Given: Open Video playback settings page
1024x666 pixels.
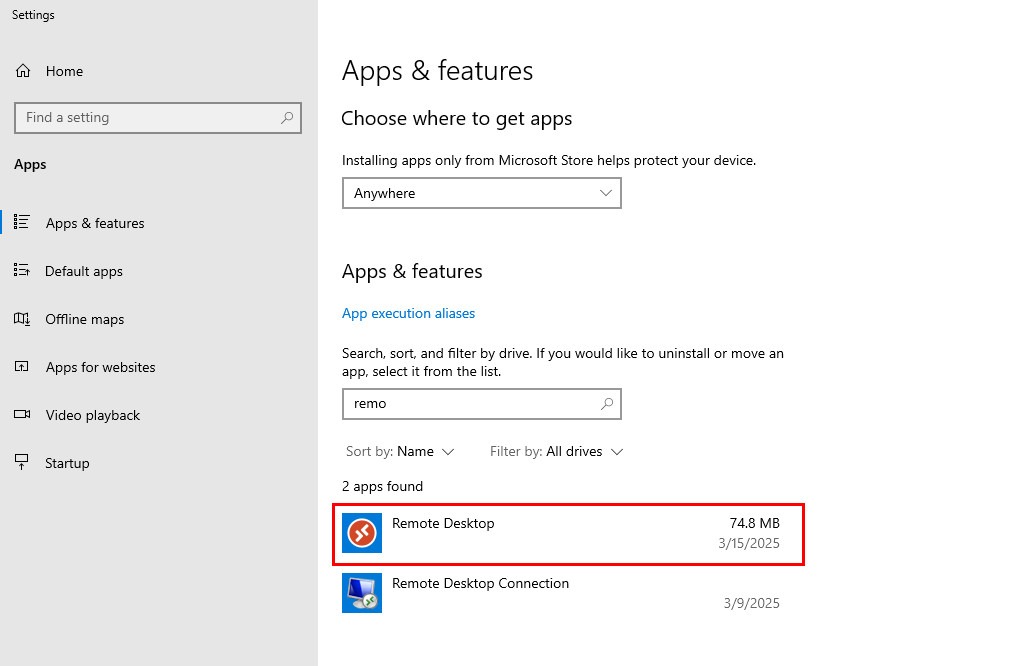Looking at the screenshot, I should point(93,415).
